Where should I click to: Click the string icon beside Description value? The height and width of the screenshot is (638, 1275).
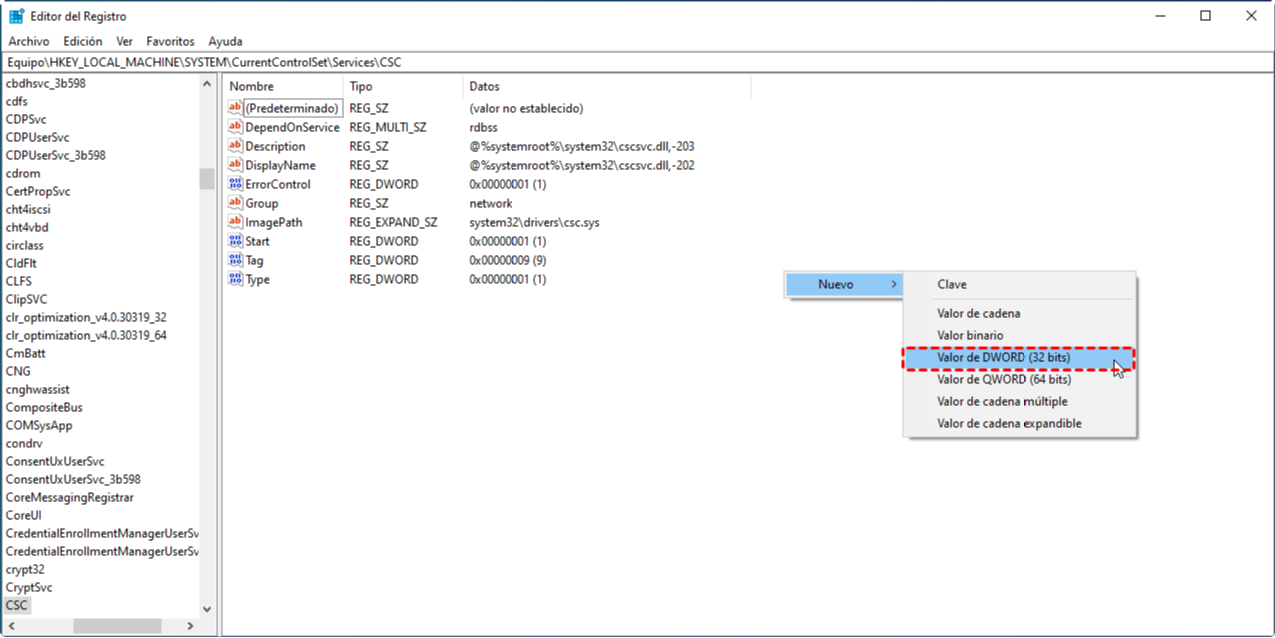click(x=236, y=146)
